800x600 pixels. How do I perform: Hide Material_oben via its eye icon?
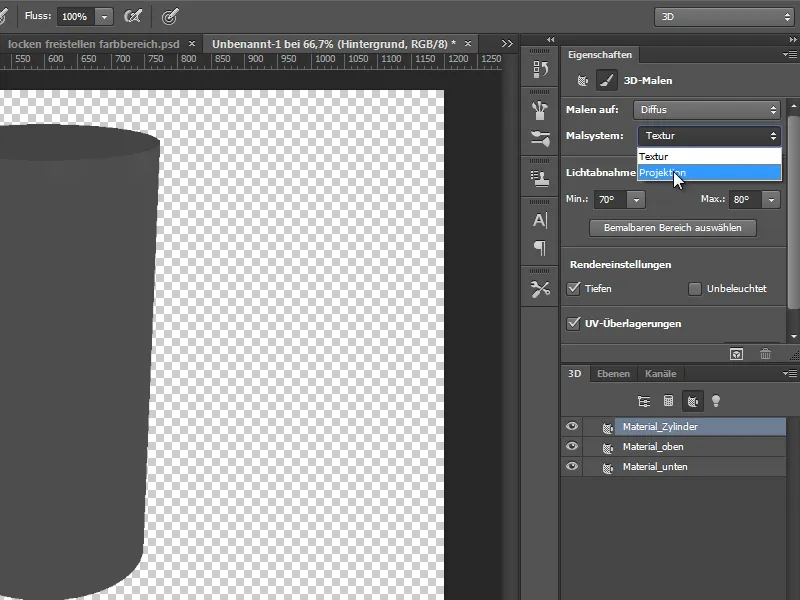point(572,446)
